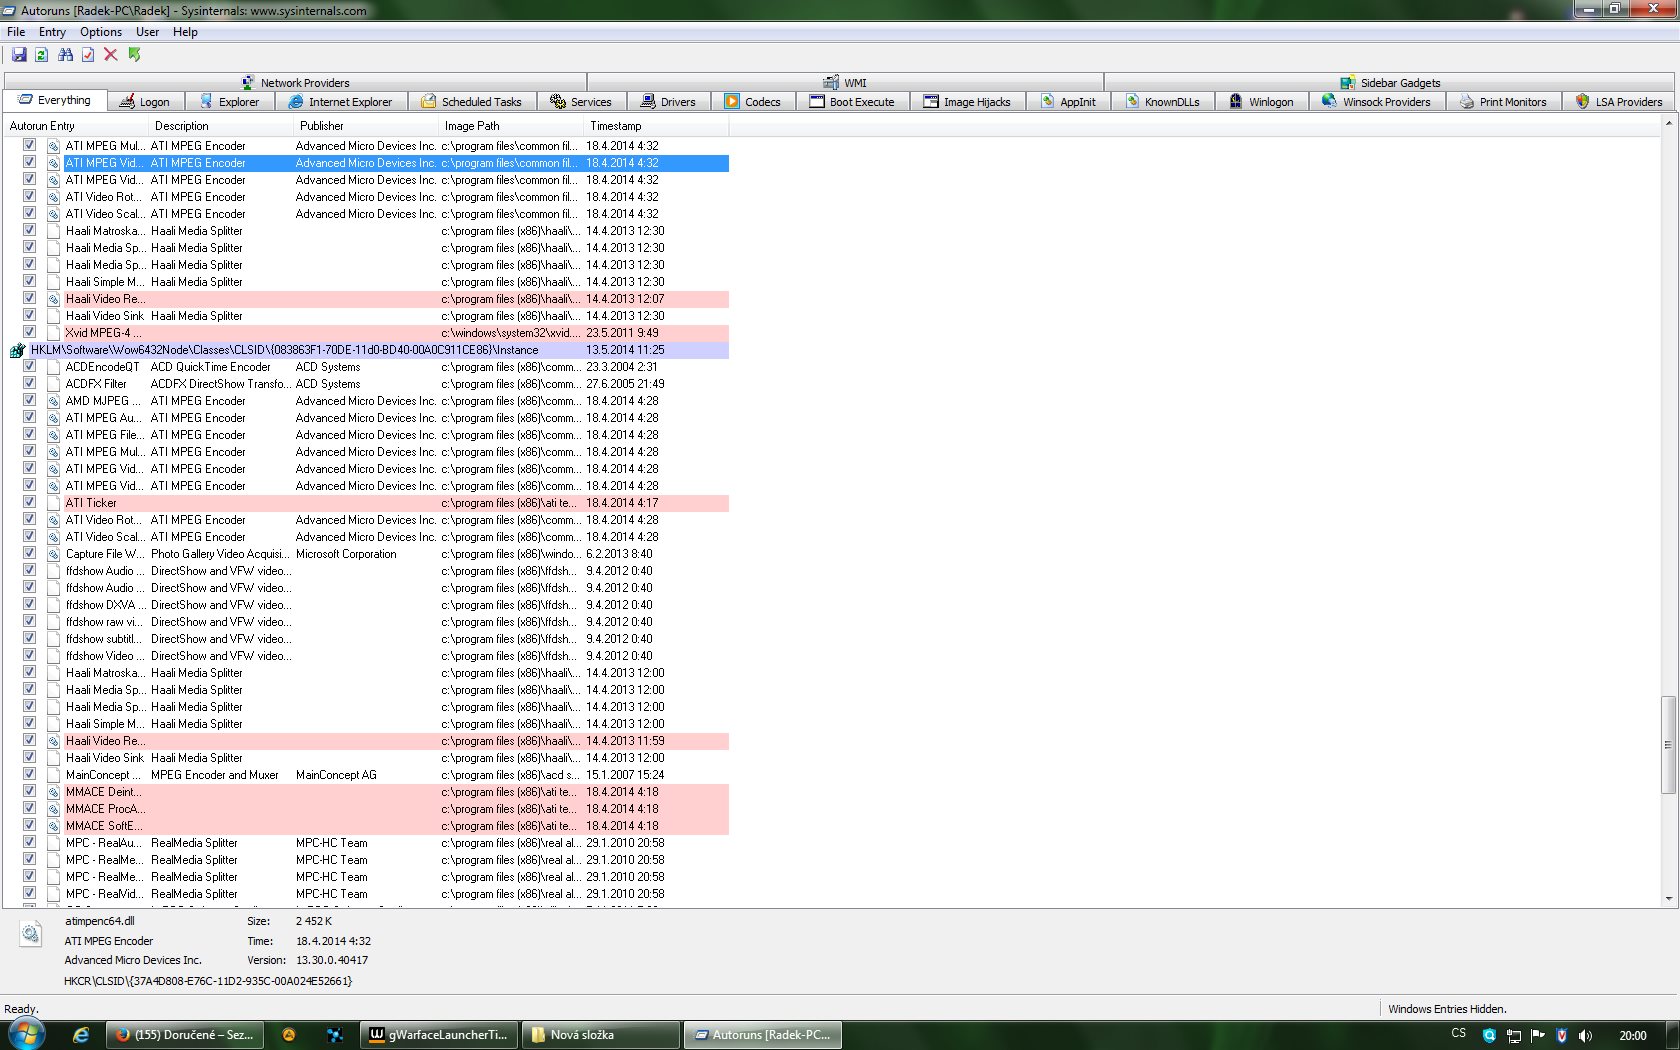Select the Image Hijacks tab

coord(967,102)
